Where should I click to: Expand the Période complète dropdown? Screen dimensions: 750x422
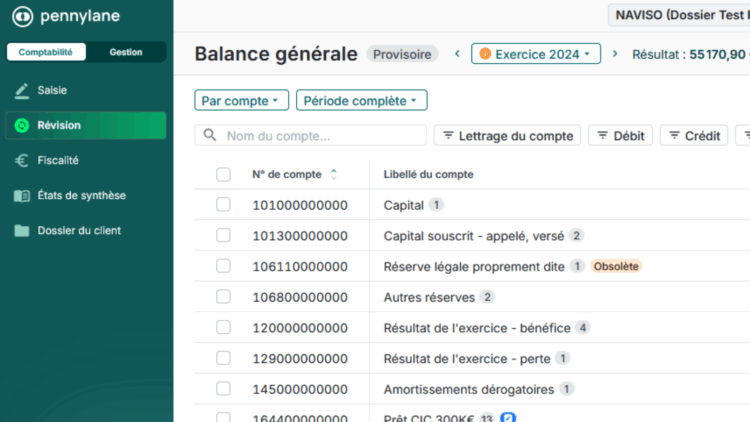point(361,101)
